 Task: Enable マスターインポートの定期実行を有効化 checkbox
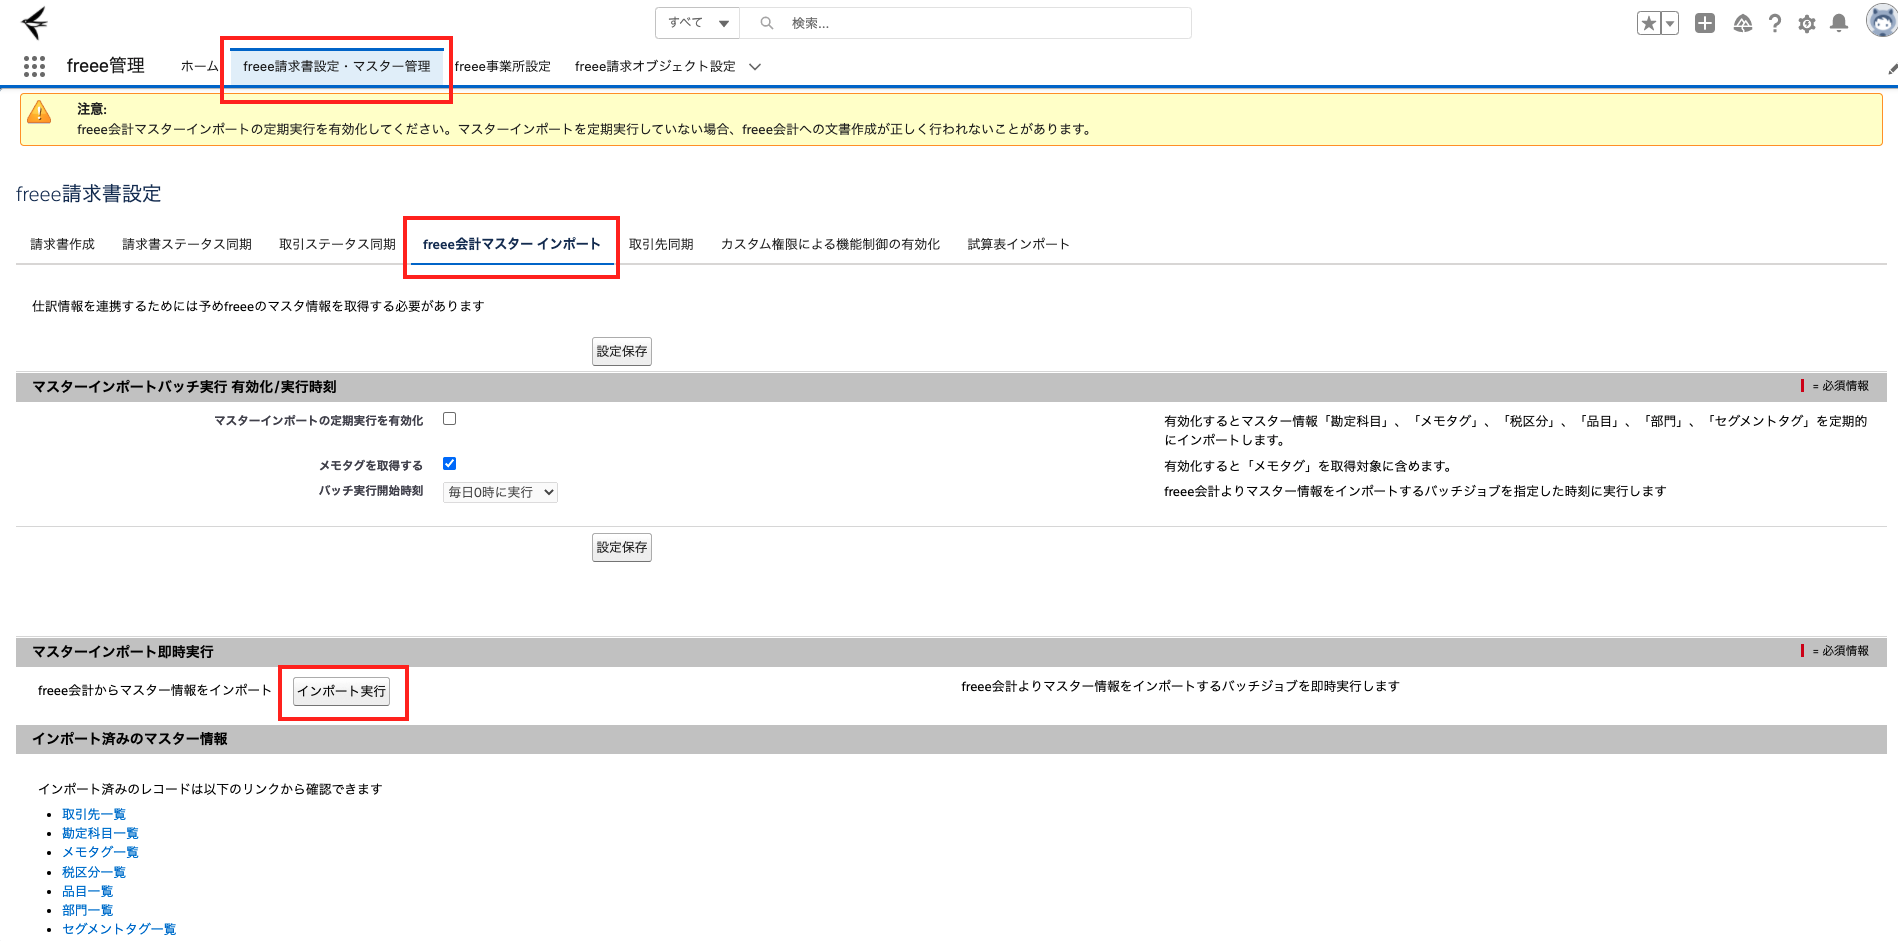[x=450, y=419]
